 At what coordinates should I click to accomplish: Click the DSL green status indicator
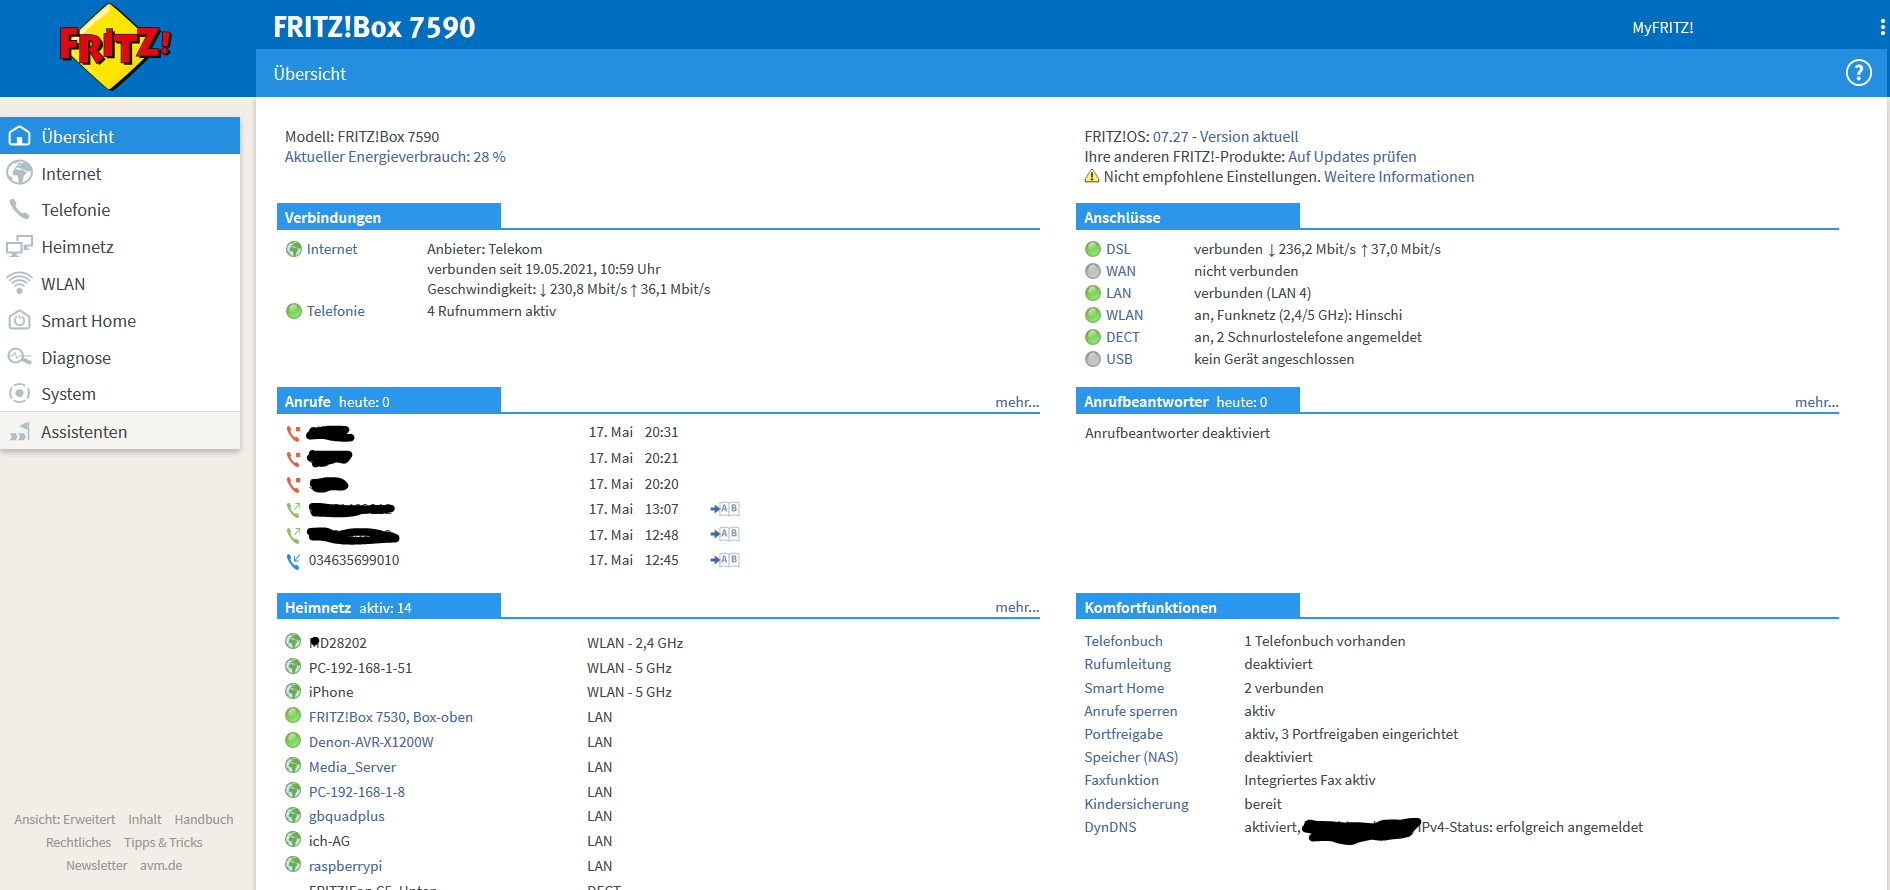coord(1093,249)
